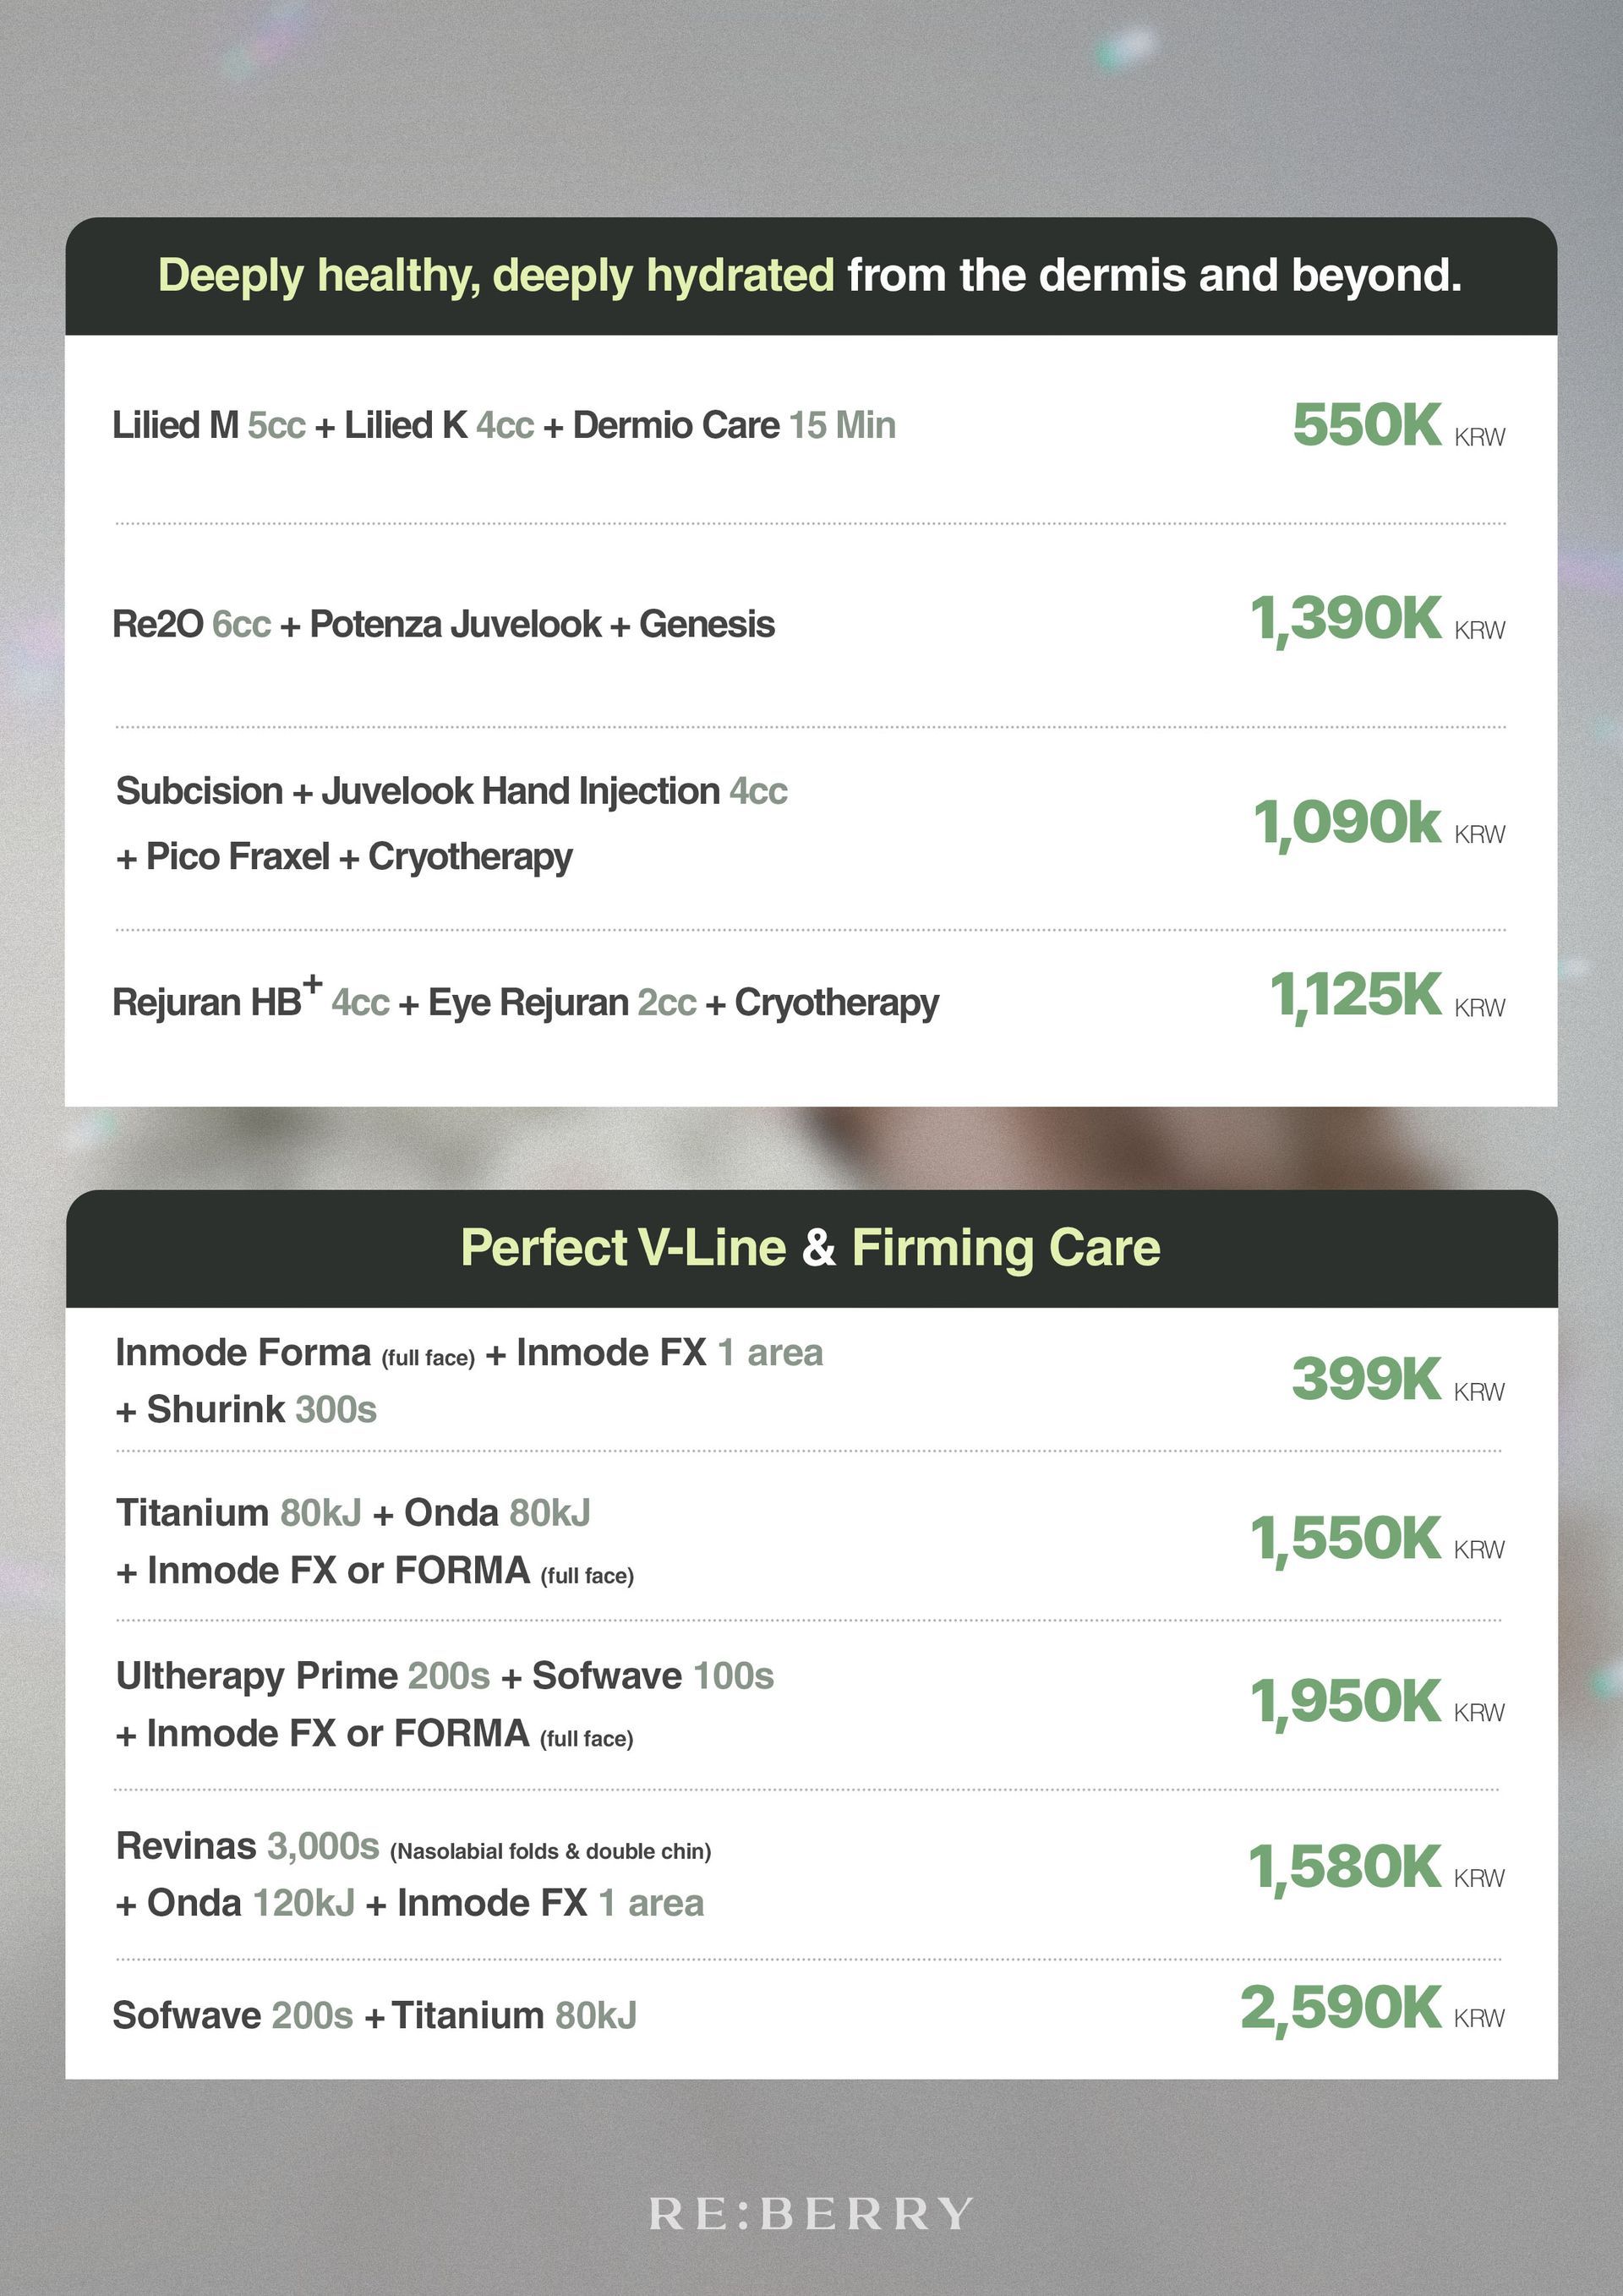Open the Titanium 80kJ + Onda 80kJ package
This screenshot has height=2296, width=1623.
pyautogui.click(x=375, y=1541)
